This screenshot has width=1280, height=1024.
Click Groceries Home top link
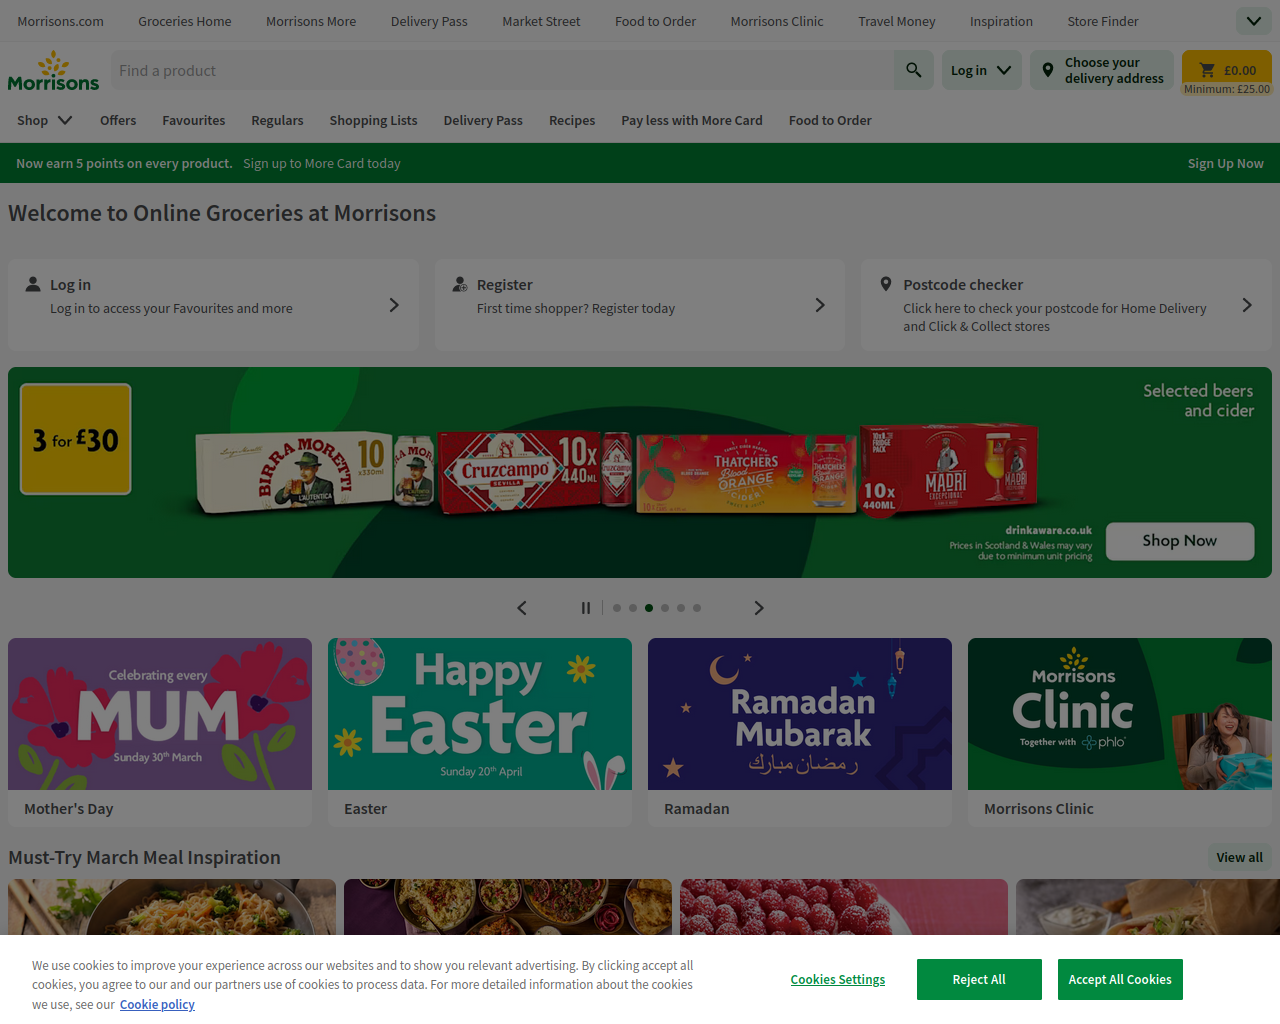coord(185,21)
